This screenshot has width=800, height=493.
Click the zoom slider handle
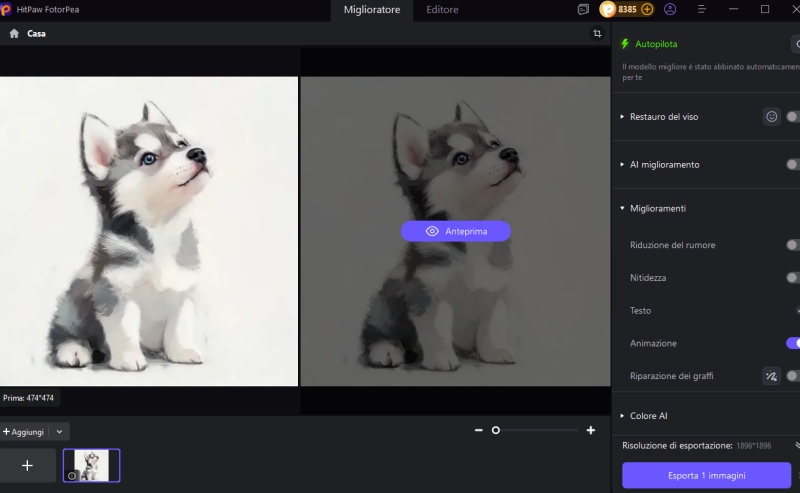495,430
